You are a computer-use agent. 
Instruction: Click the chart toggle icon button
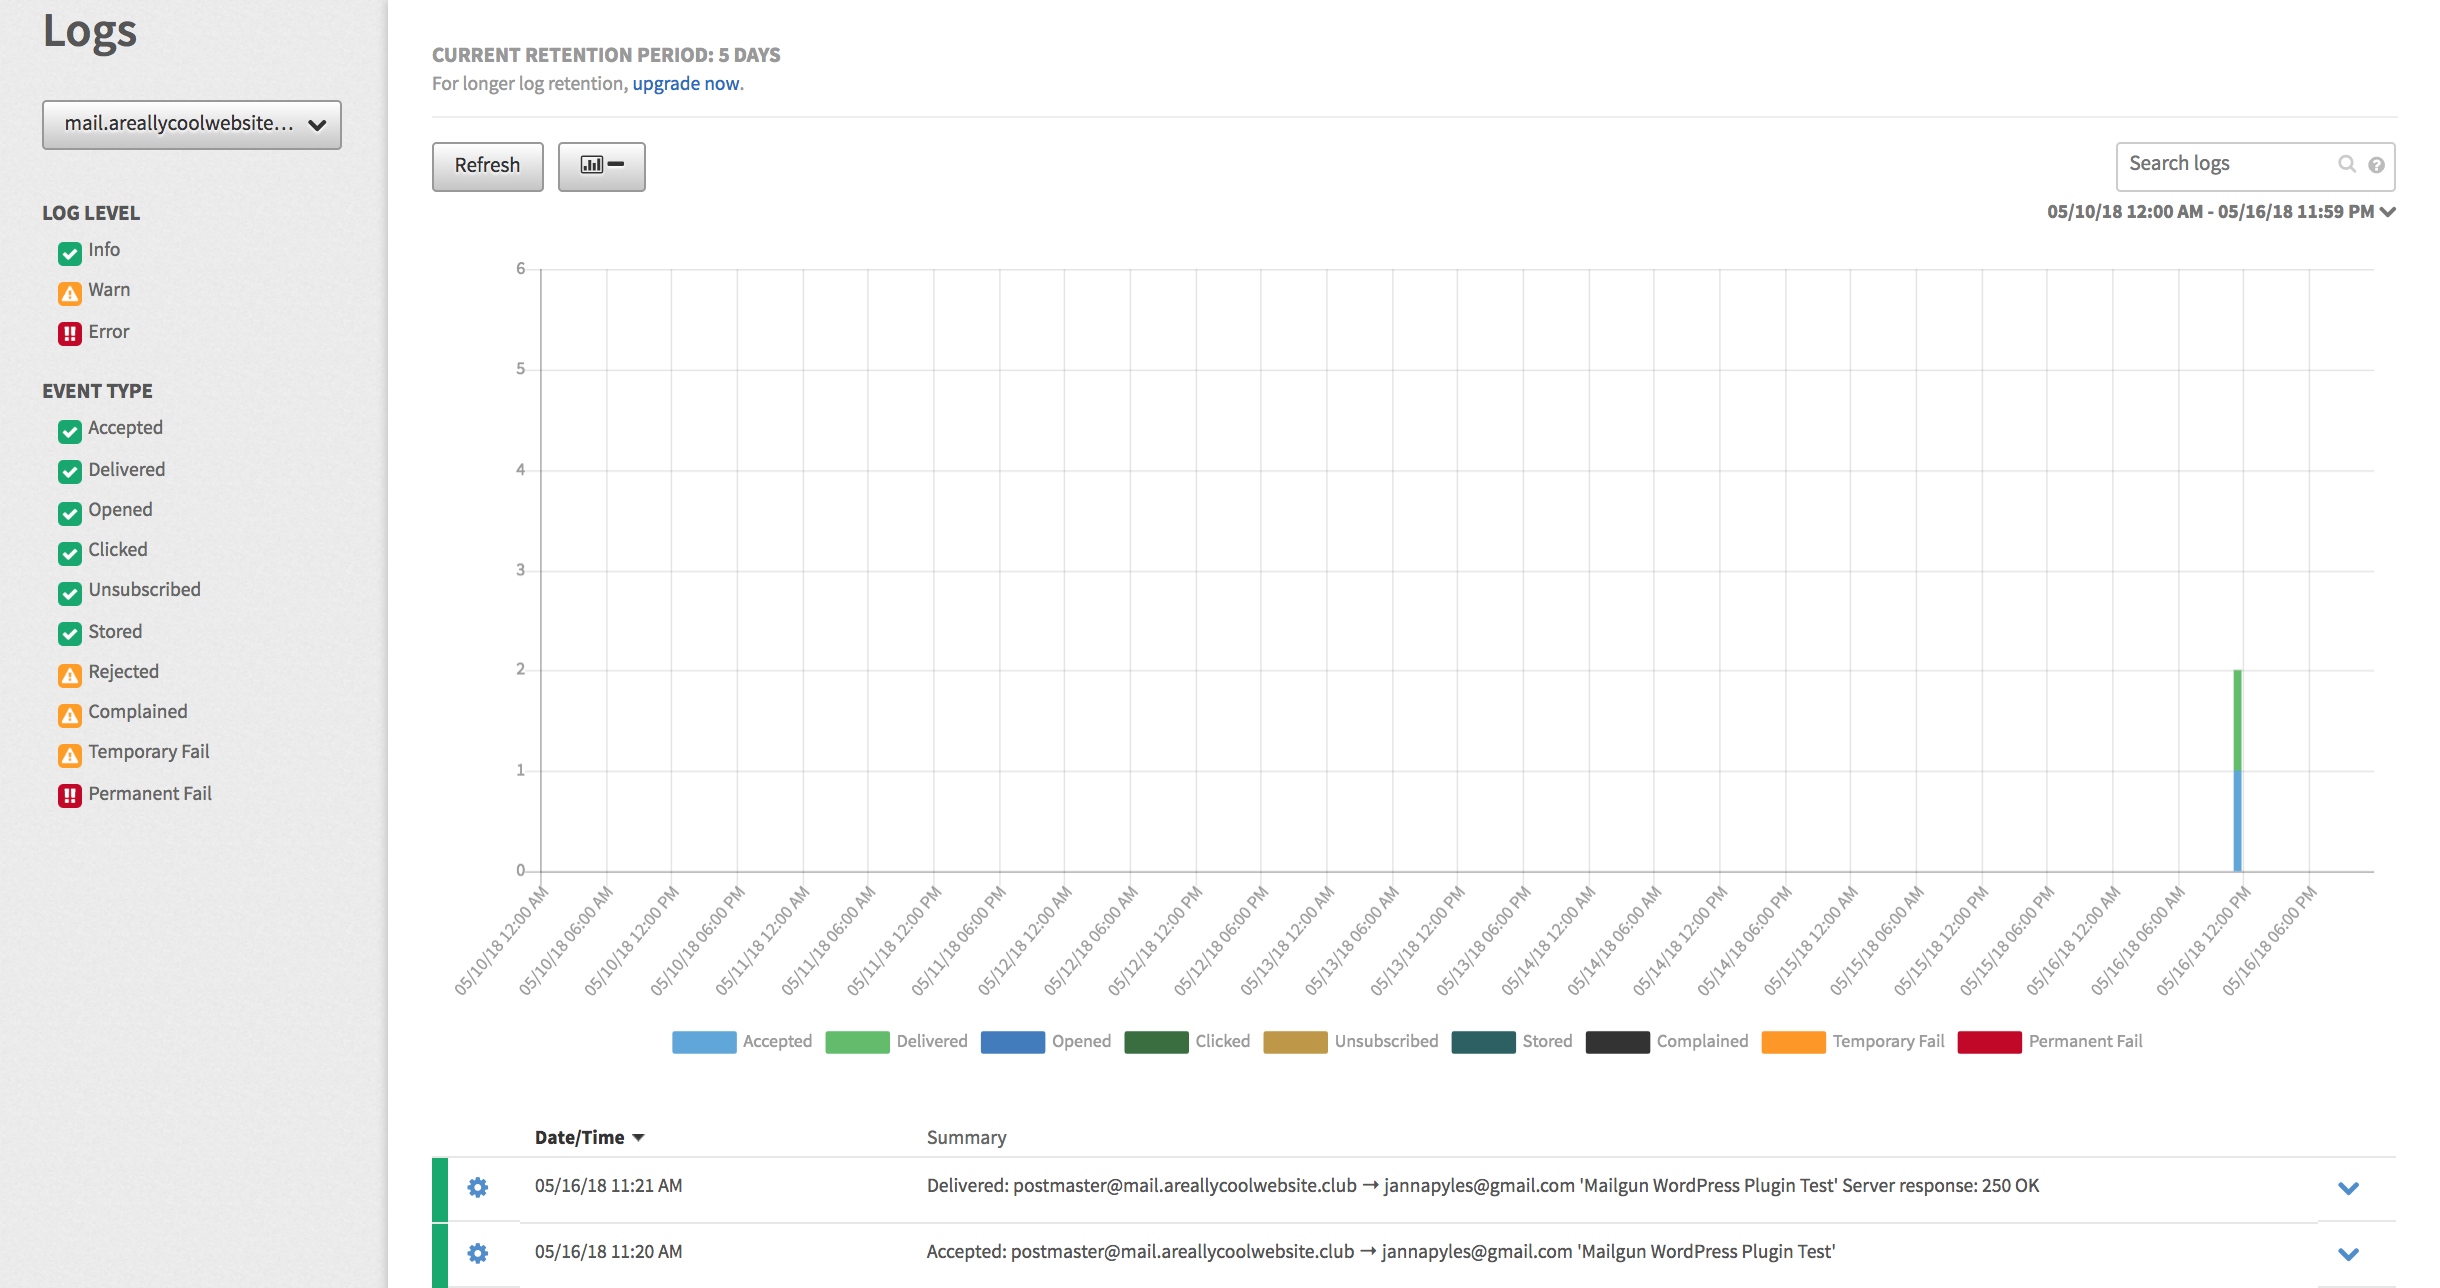601,166
